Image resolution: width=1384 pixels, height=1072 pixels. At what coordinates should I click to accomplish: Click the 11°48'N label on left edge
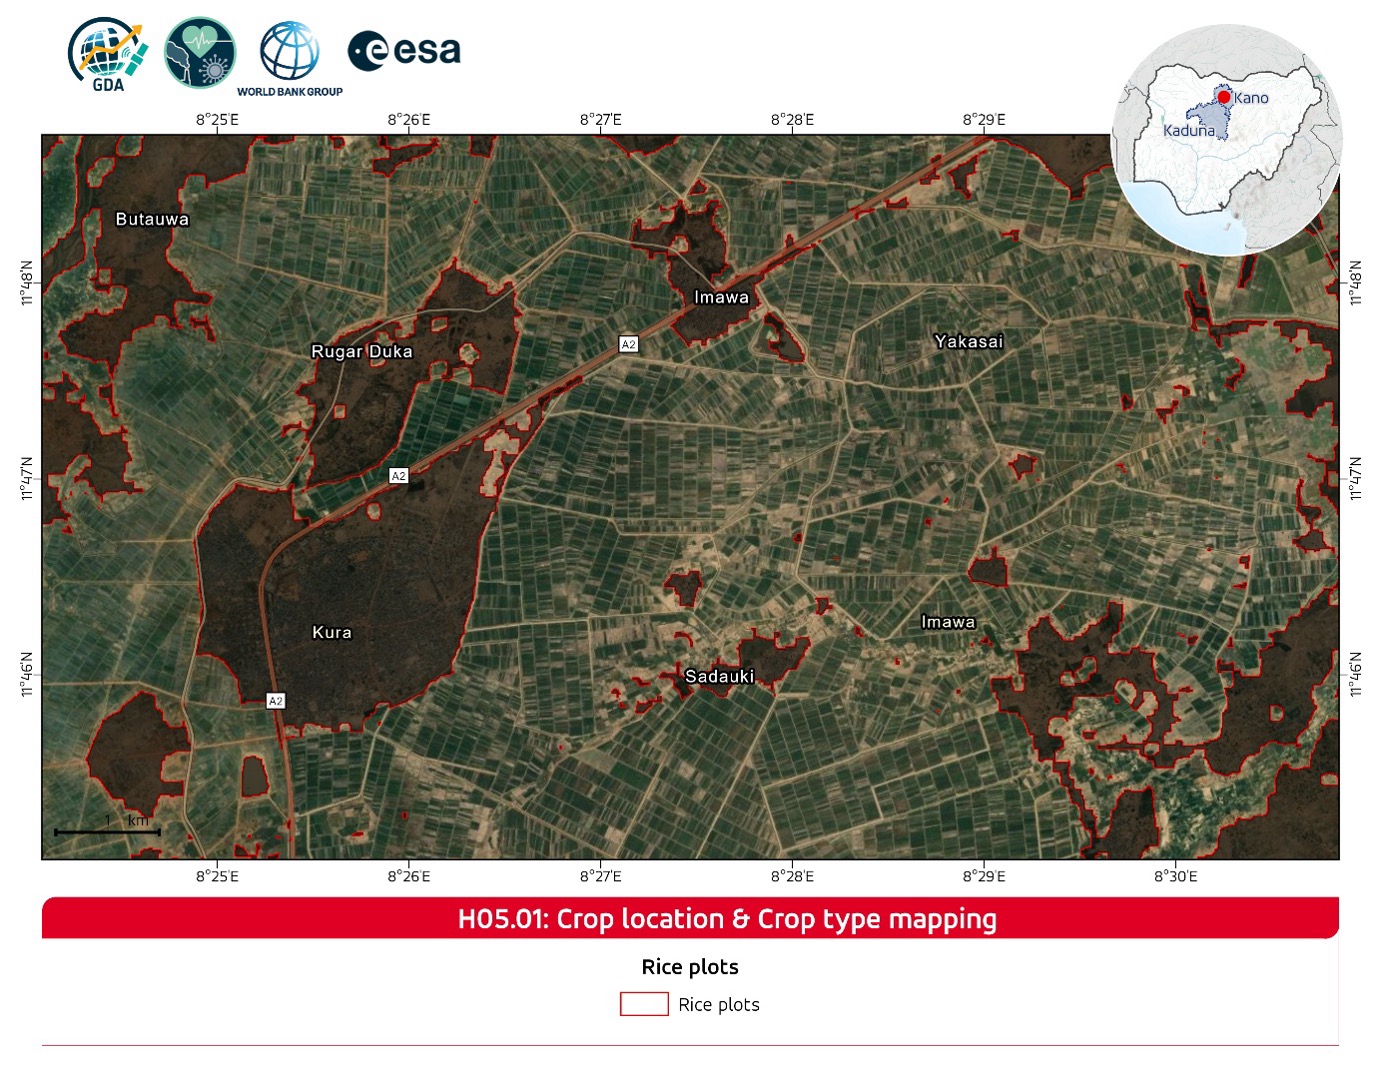coord(27,283)
